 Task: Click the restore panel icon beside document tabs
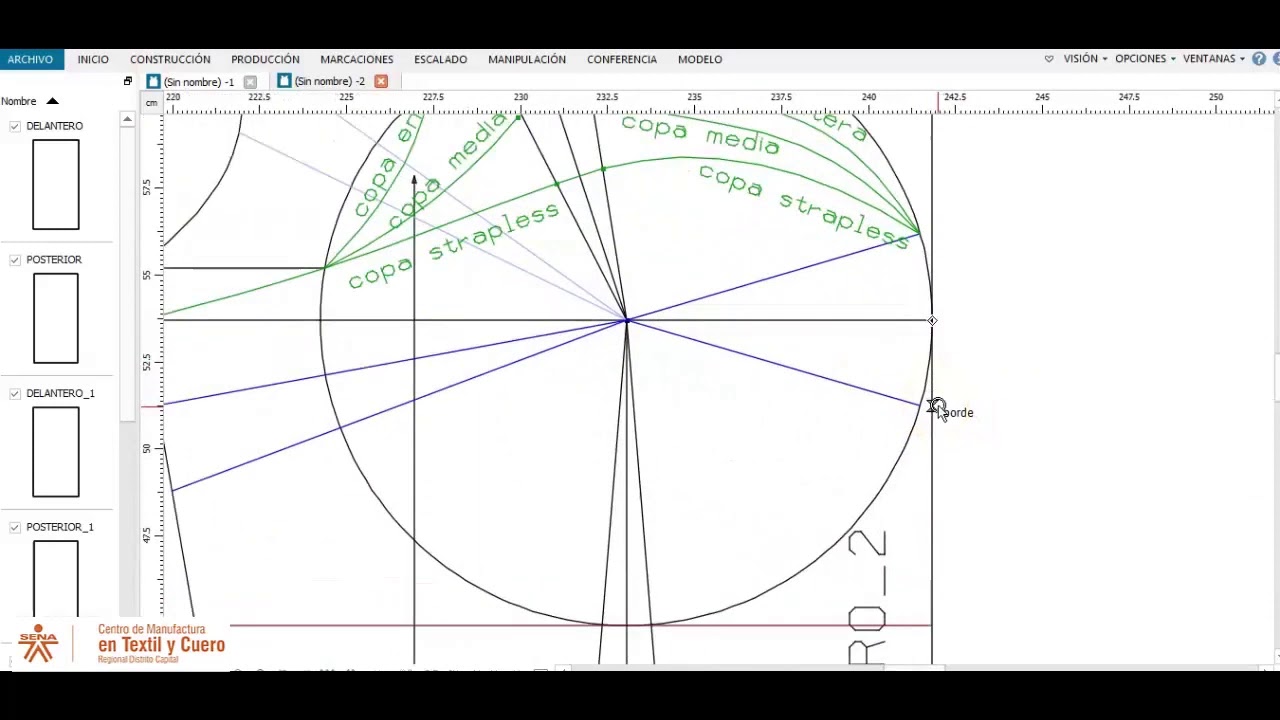(128, 81)
